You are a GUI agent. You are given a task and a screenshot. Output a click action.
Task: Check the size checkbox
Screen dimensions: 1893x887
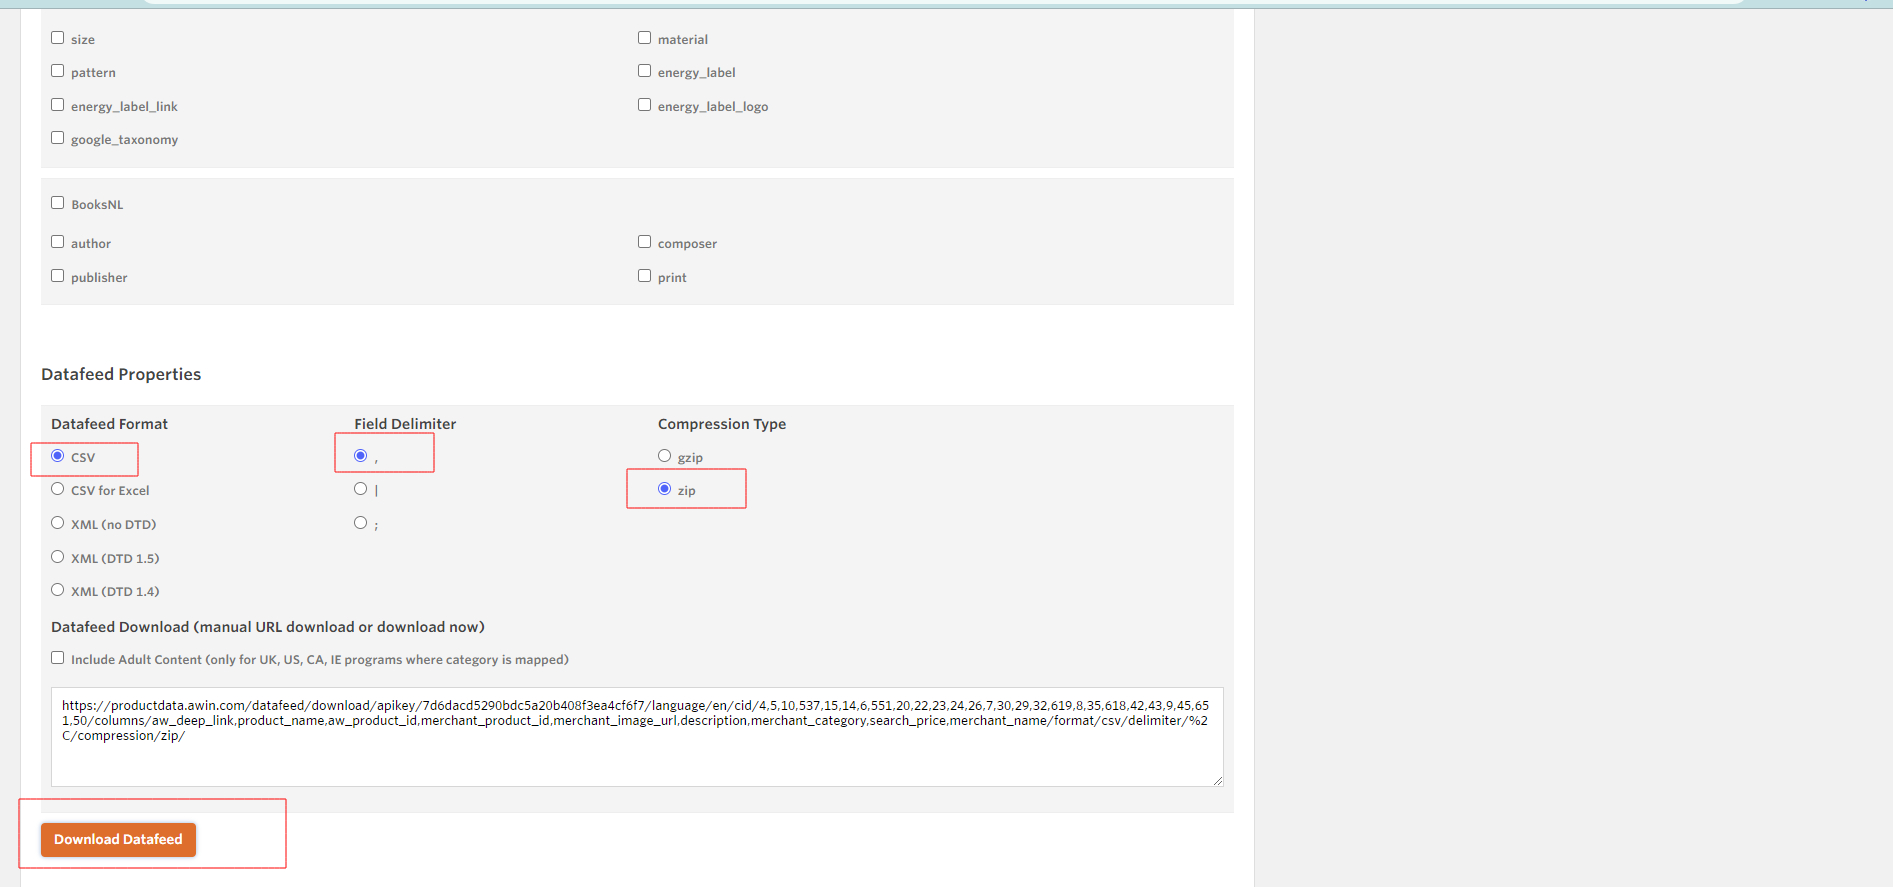click(58, 38)
